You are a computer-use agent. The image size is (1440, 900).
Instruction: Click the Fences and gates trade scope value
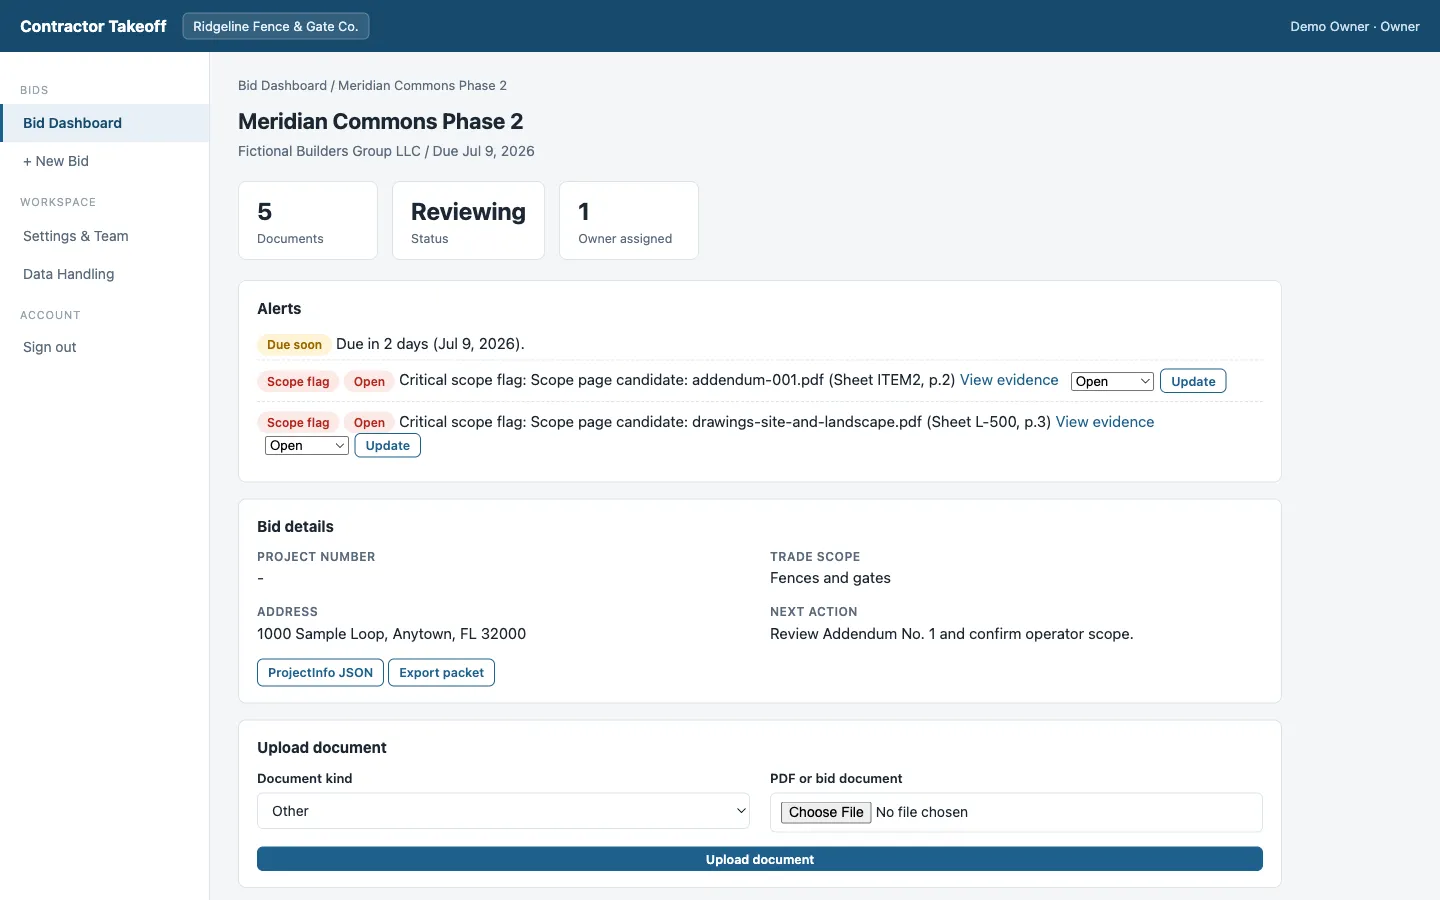tap(830, 578)
